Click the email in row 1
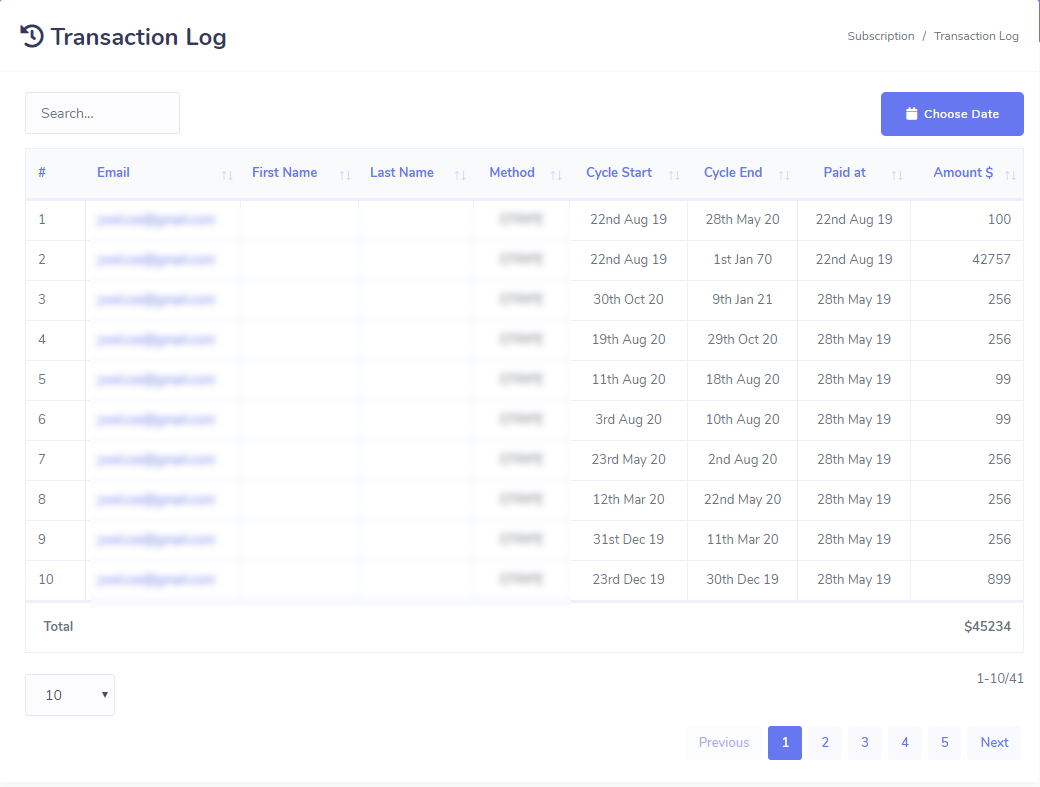1040x787 pixels. (x=156, y=220)
